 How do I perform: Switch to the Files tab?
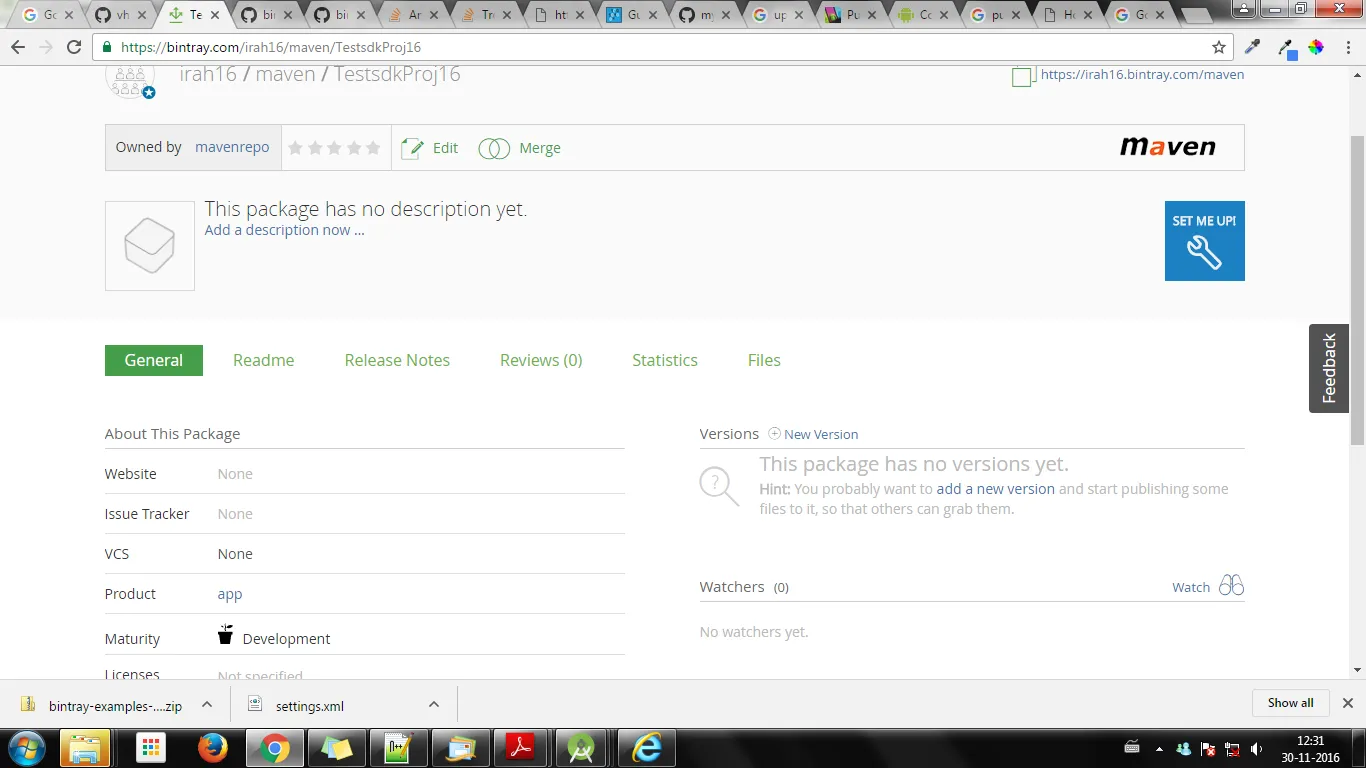tap(764, 360)
